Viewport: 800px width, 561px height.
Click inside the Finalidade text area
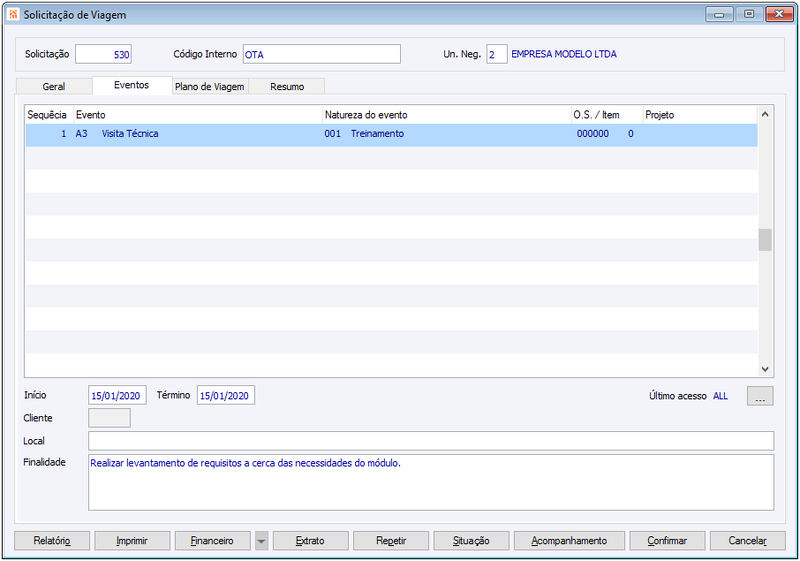(x=431, y=482)
